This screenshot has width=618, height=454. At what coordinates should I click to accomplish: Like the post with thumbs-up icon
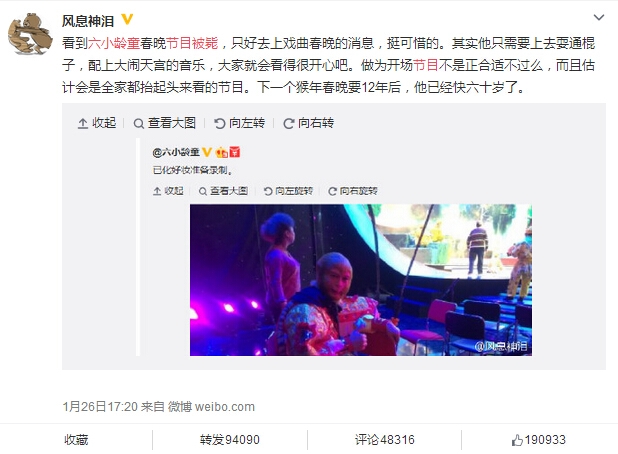(x=517, y=440)
